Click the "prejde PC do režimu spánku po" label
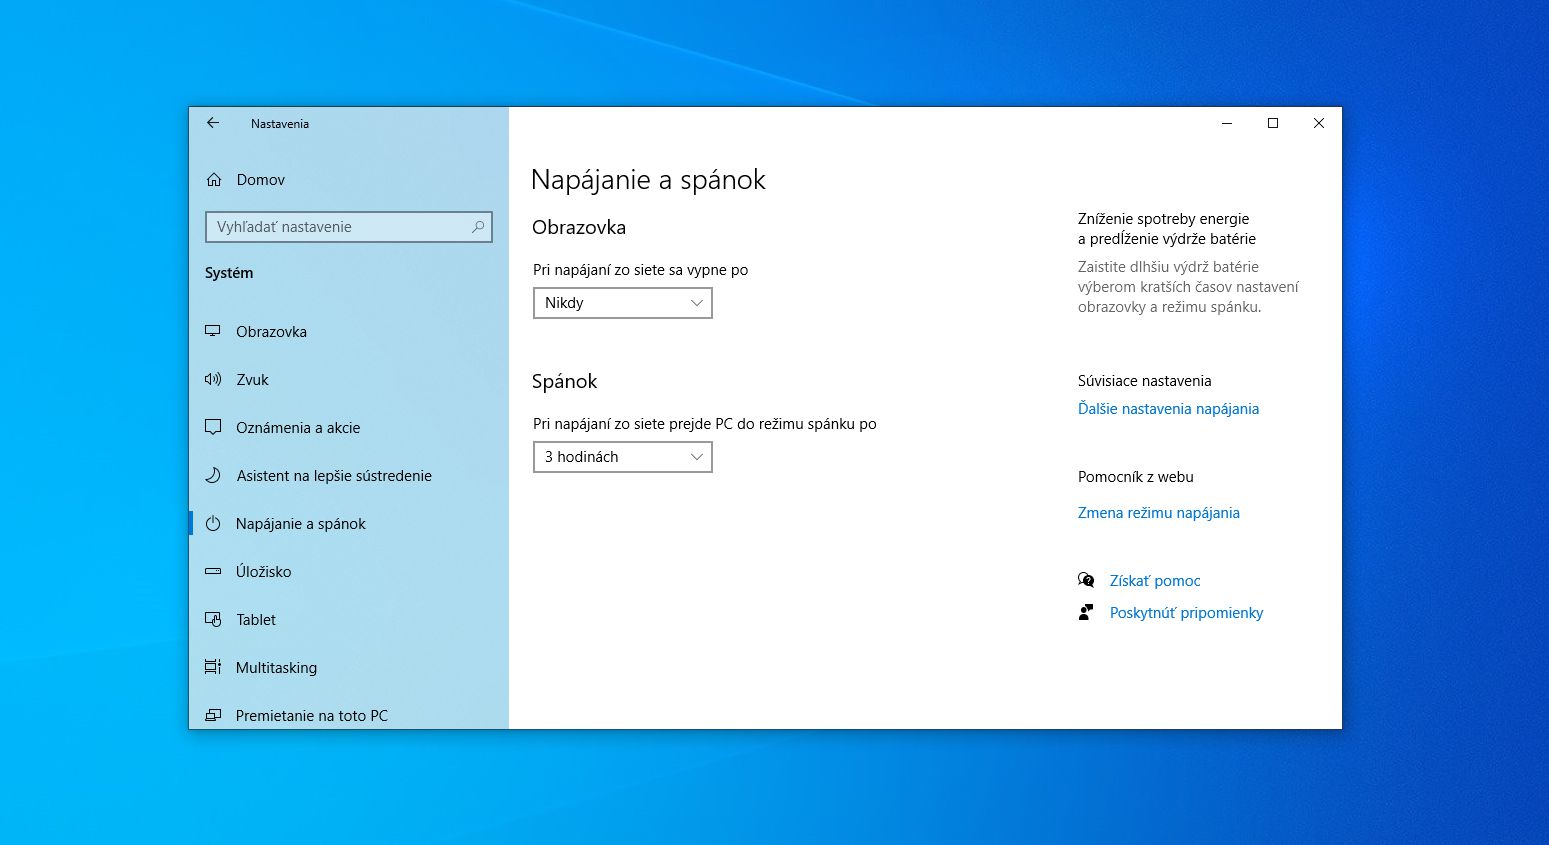 pos(773,424)
